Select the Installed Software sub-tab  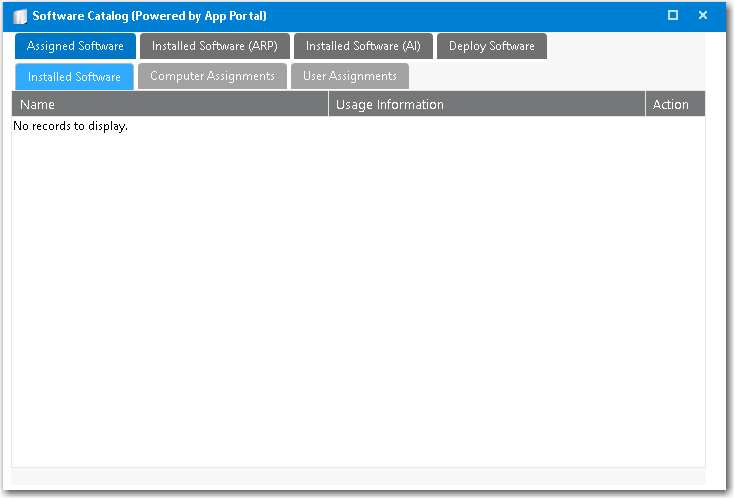click(x=74, y=77)
